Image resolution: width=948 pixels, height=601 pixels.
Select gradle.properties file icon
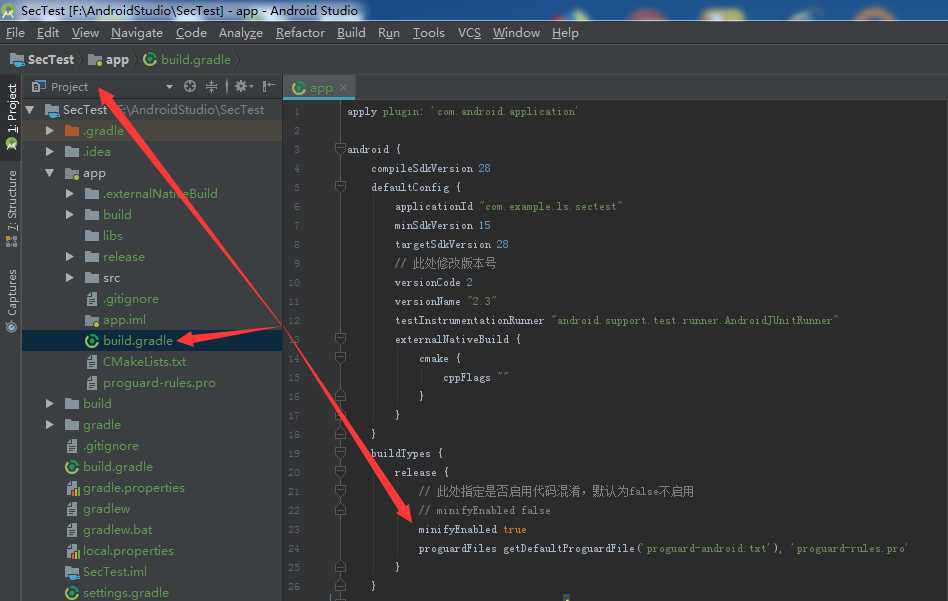click(72, 488)
